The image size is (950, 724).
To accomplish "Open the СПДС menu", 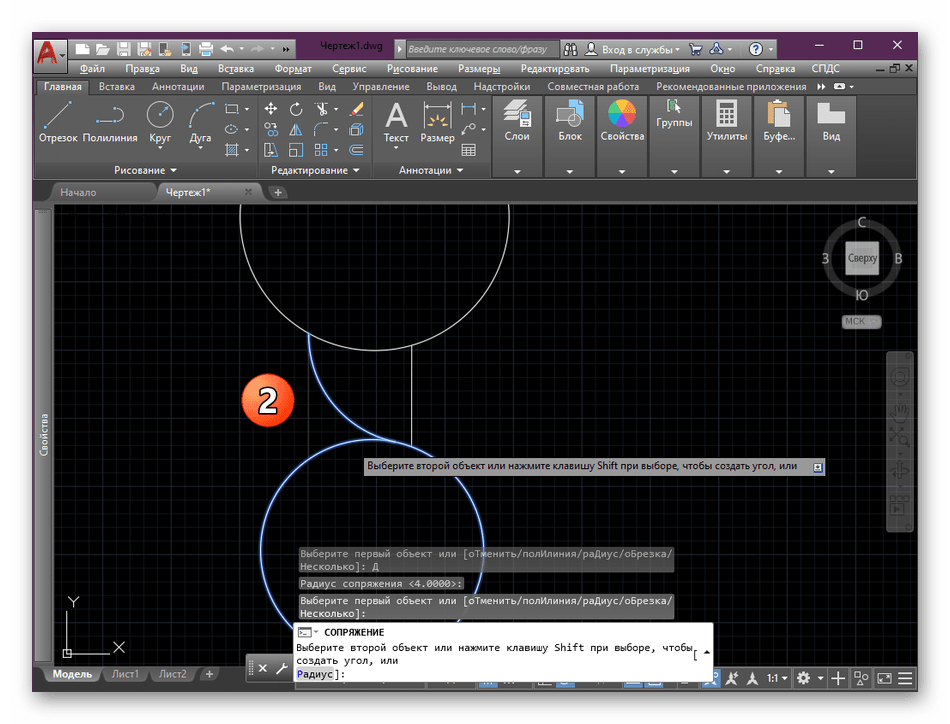I will 825,68.
